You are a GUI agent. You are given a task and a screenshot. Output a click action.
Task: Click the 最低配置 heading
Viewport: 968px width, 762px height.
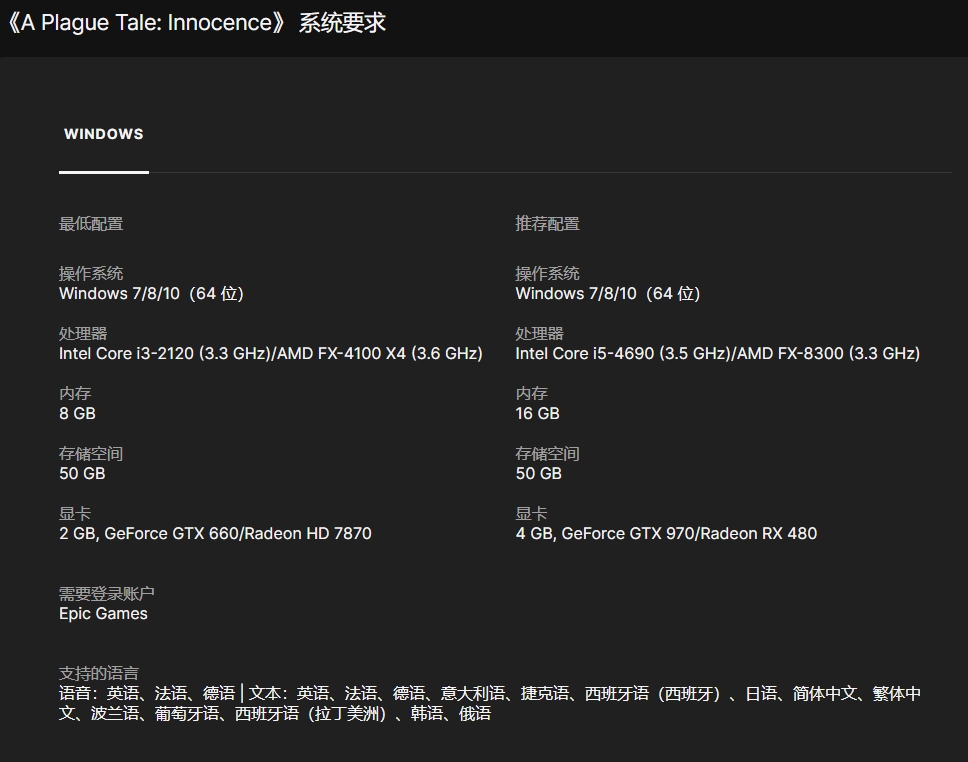click(x=91, y=224)
